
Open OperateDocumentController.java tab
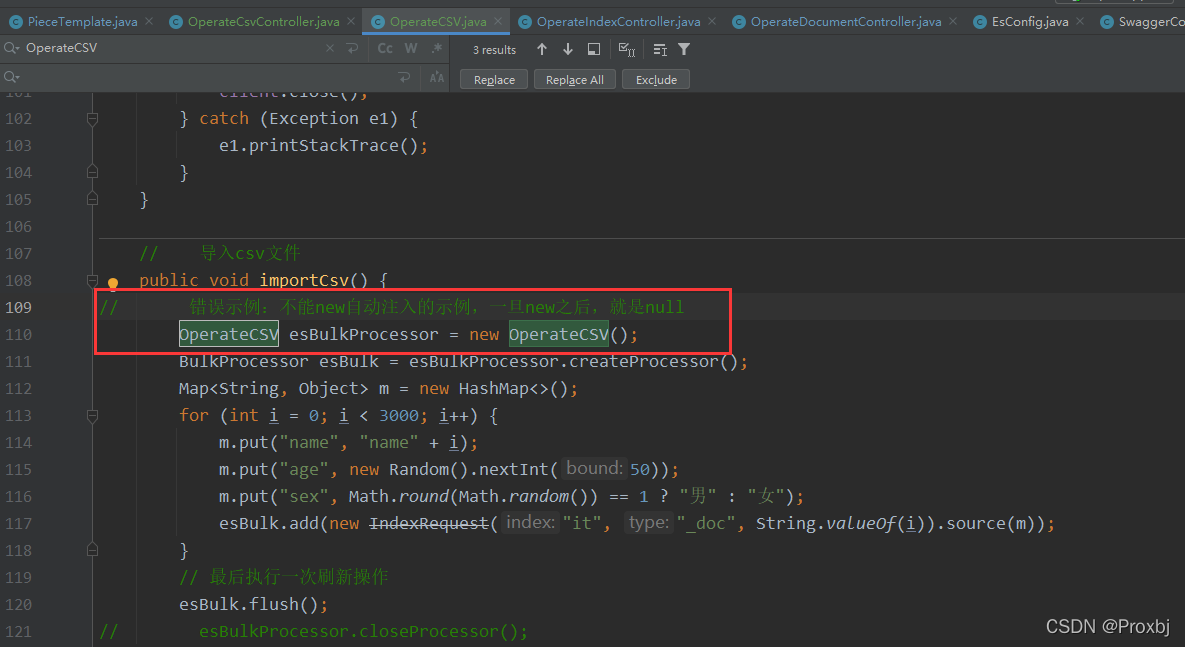846,22
